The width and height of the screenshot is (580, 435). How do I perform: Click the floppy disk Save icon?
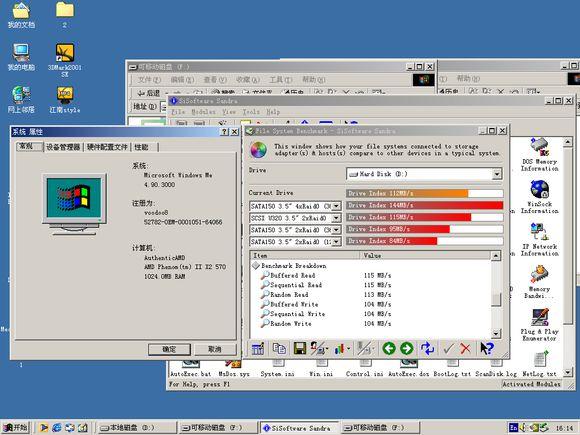click(x=300, y=348)
